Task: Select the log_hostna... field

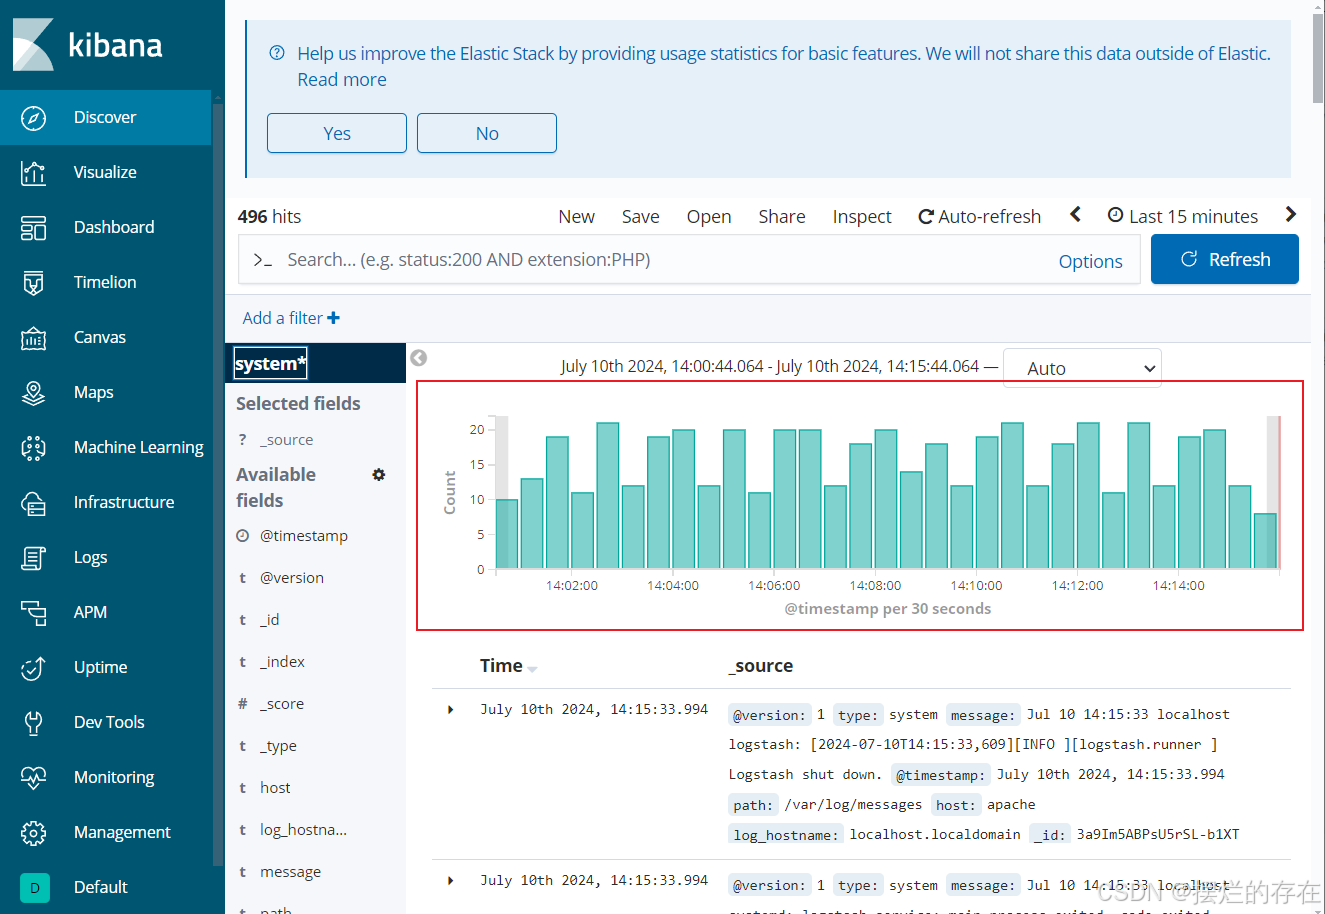Action: click(304, 830)
